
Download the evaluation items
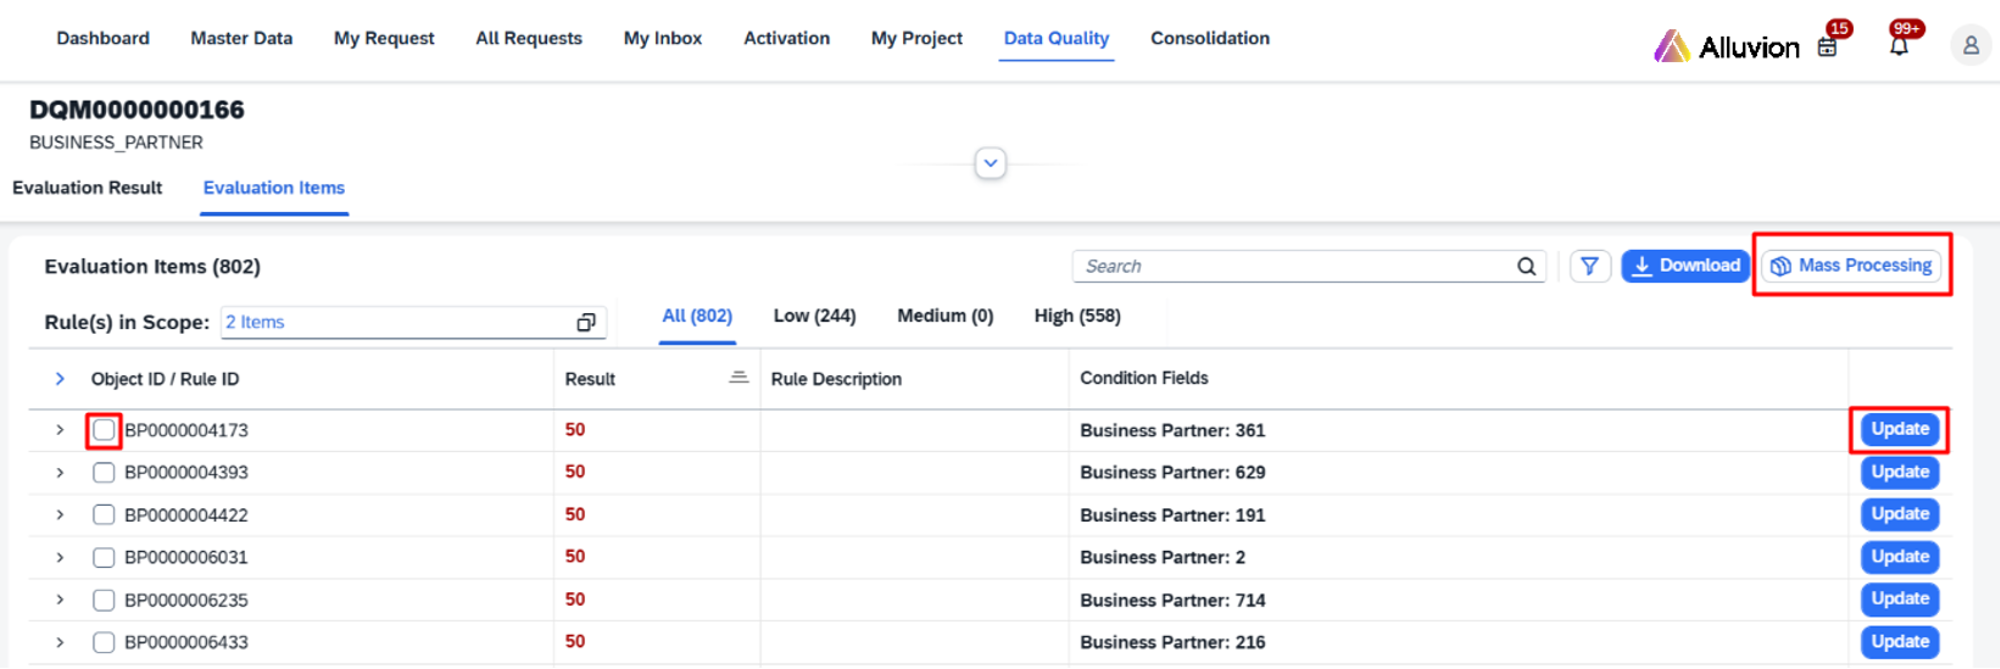pyautogui.click(x=1685, y=266)
